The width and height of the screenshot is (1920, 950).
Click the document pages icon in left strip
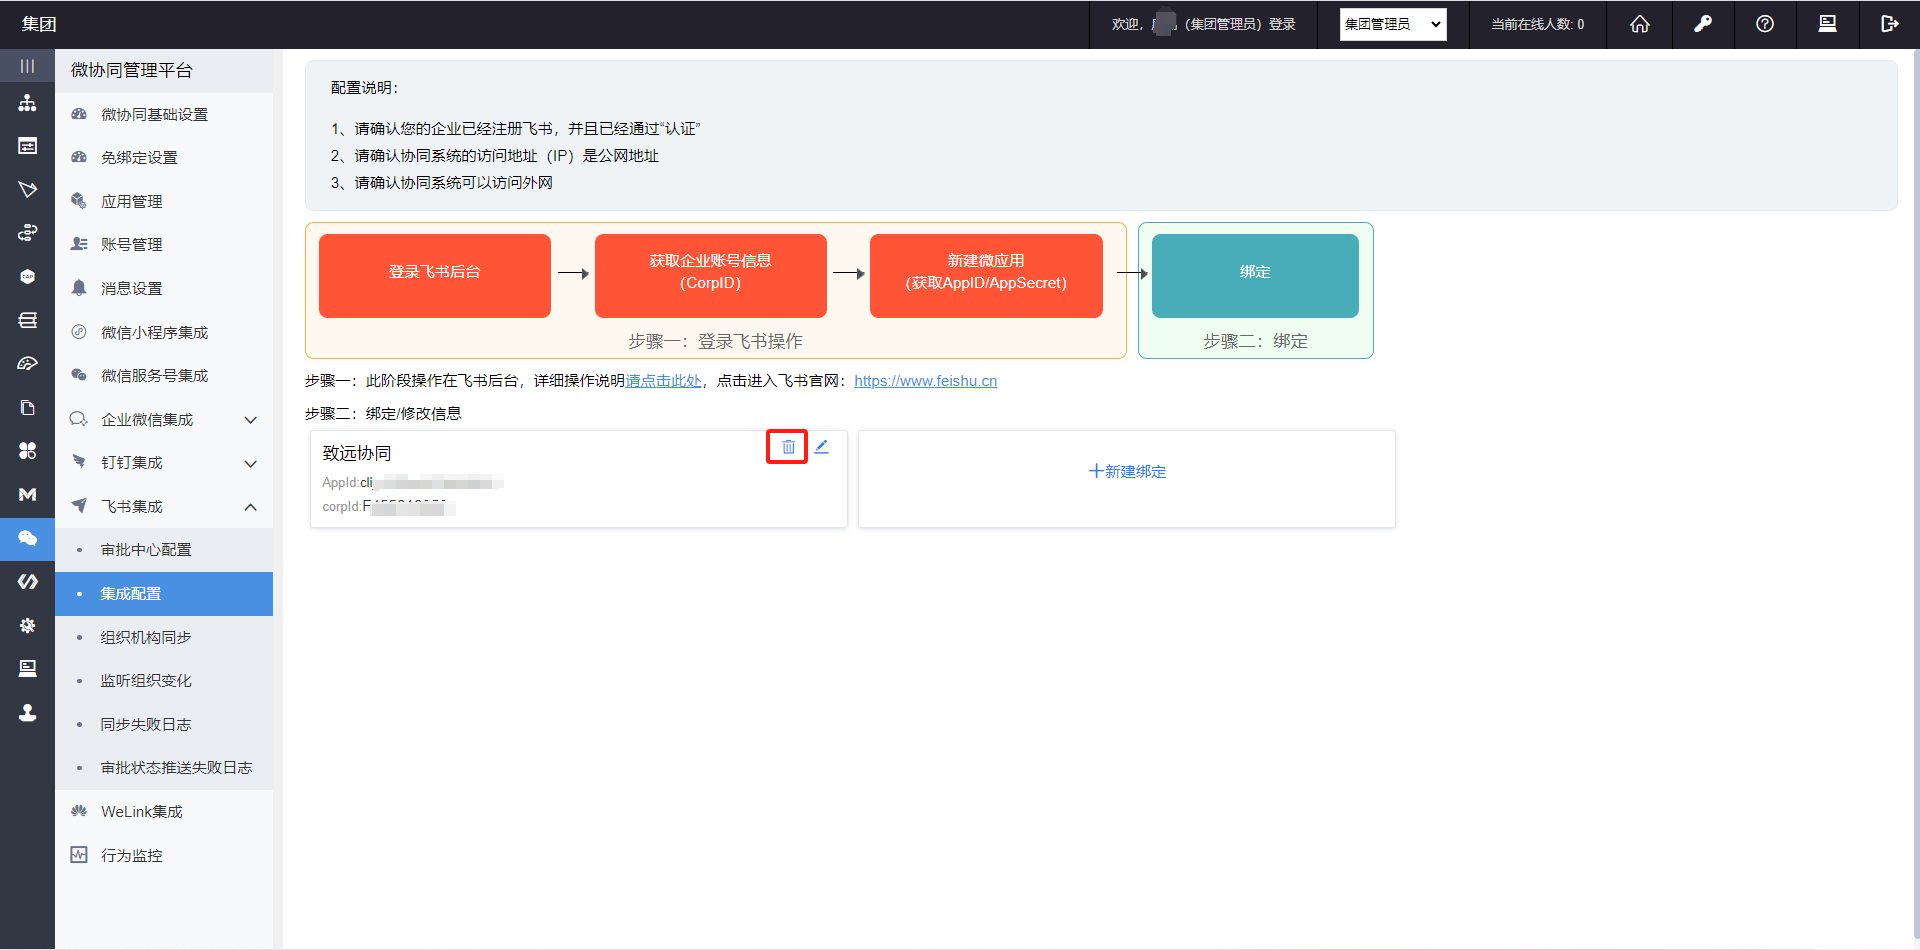tap(27, 407)
